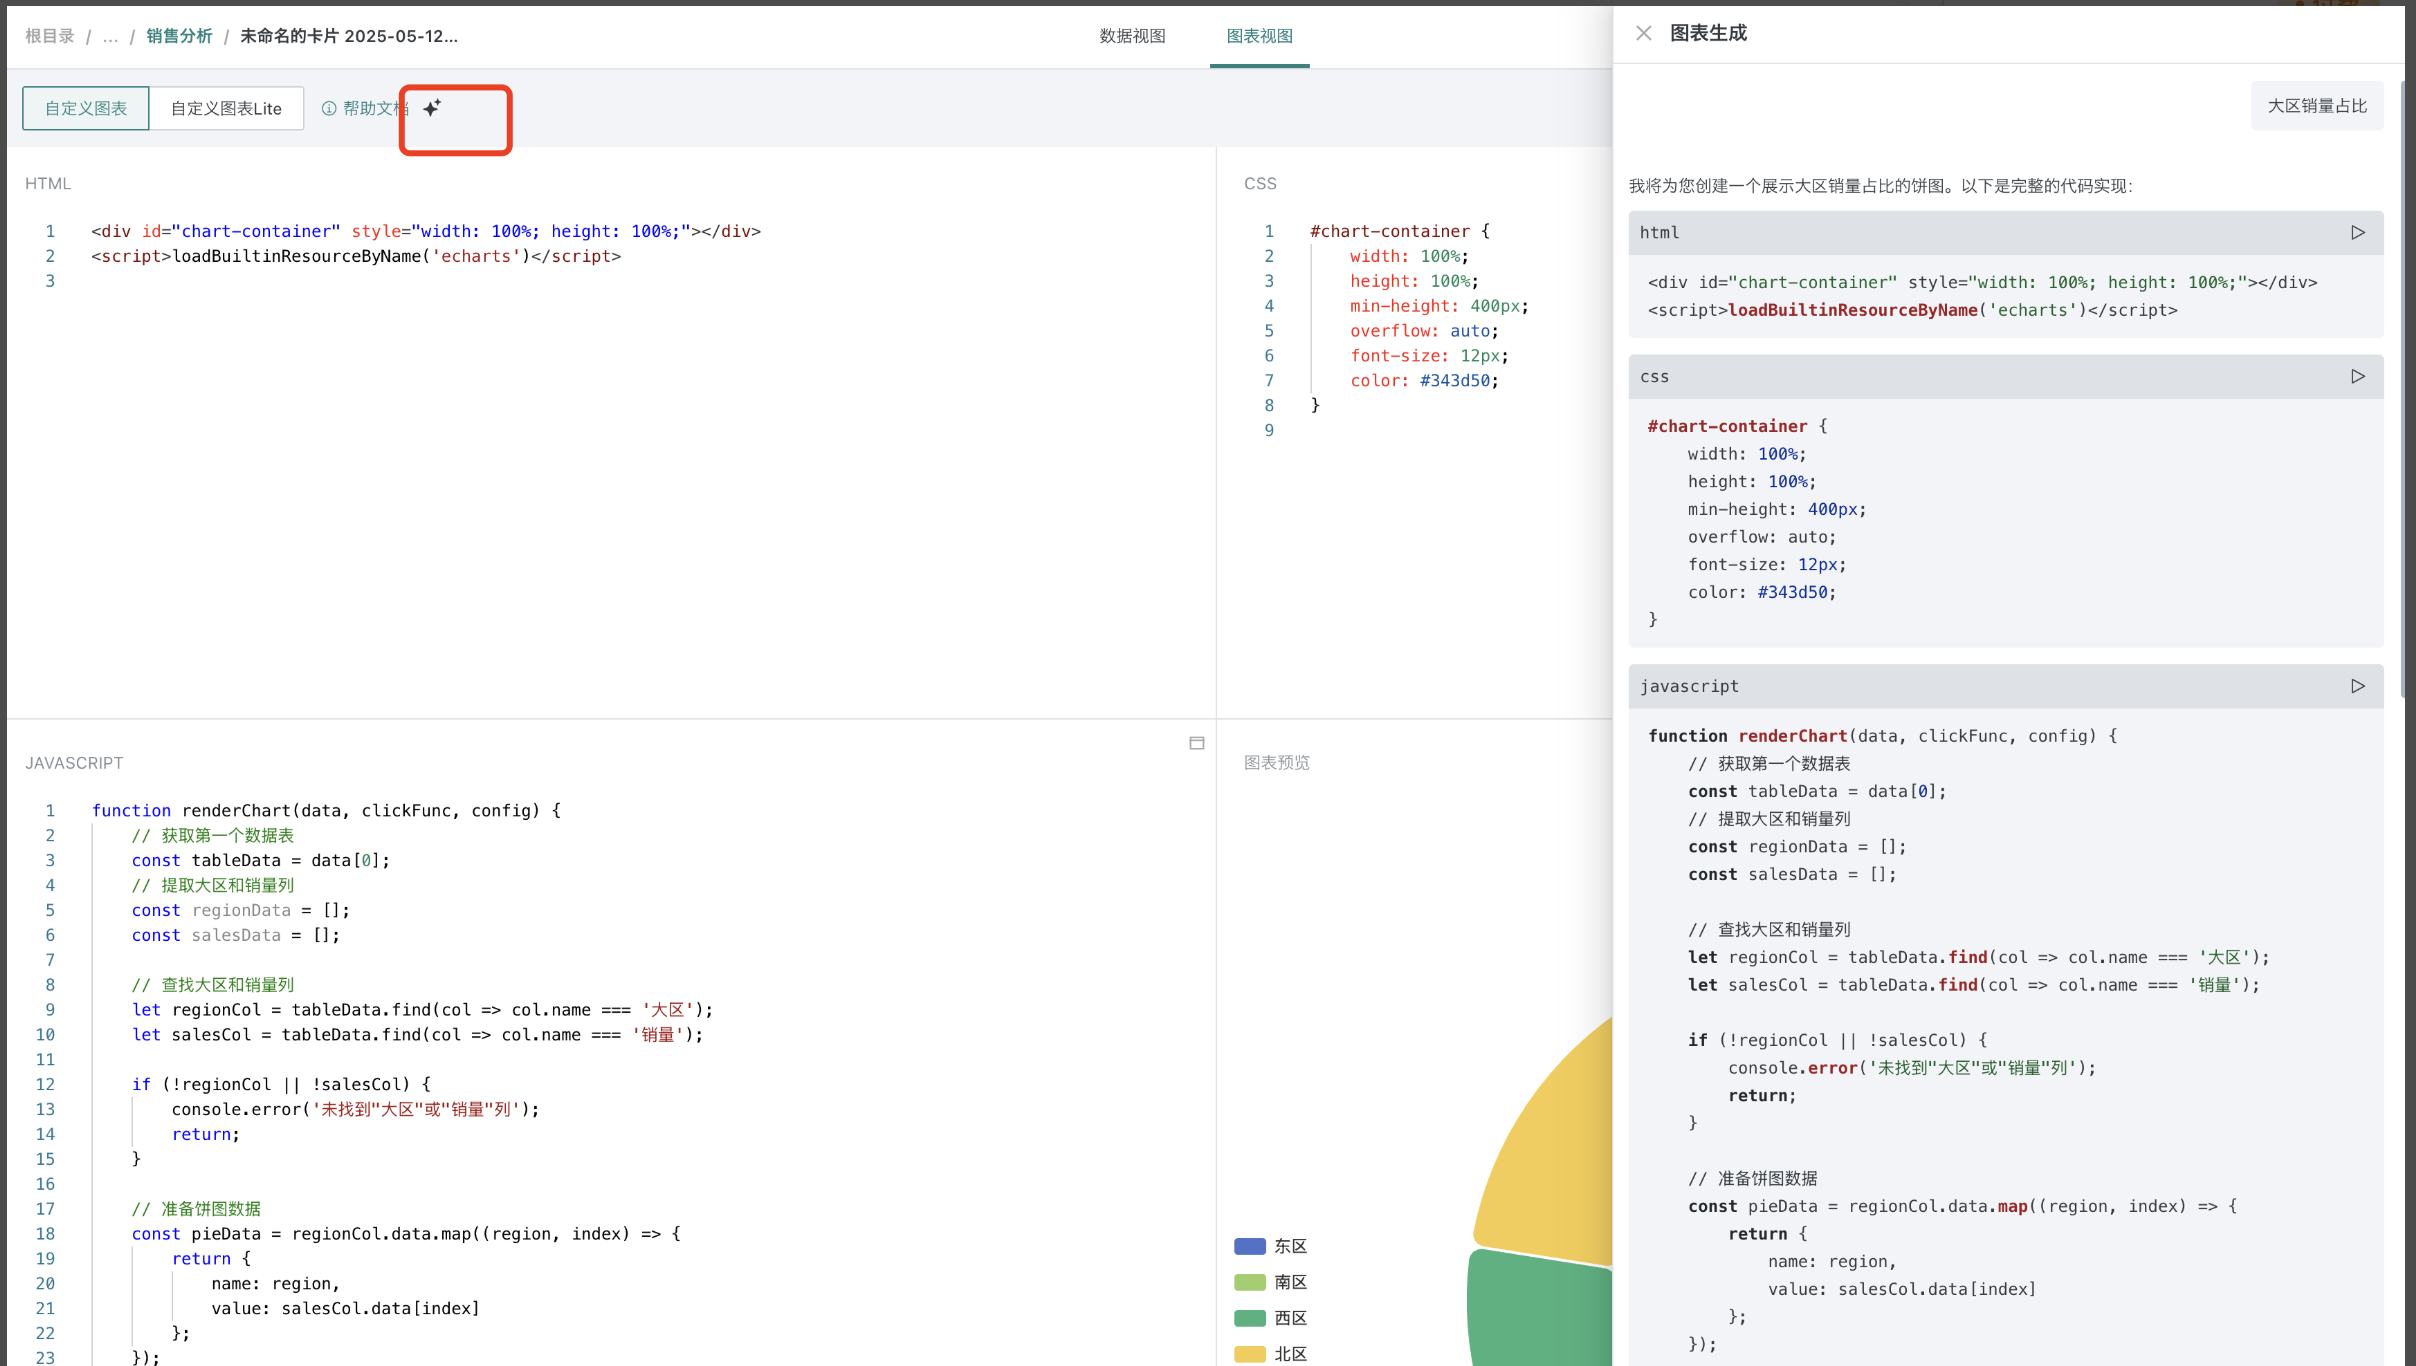
Task: Click the 图表预览 section label
Action: click(1276, 762)
